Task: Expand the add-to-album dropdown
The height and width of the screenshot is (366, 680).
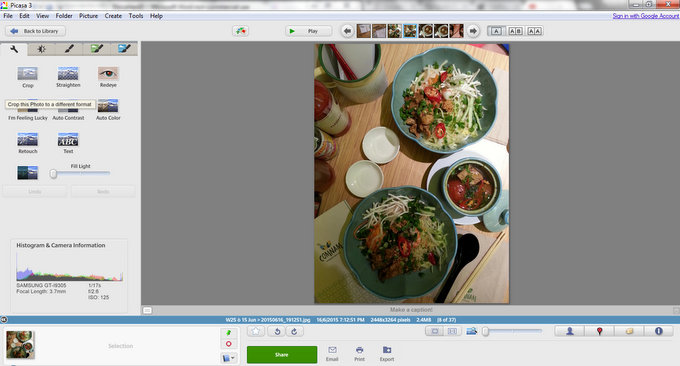Action: point(229,358)
